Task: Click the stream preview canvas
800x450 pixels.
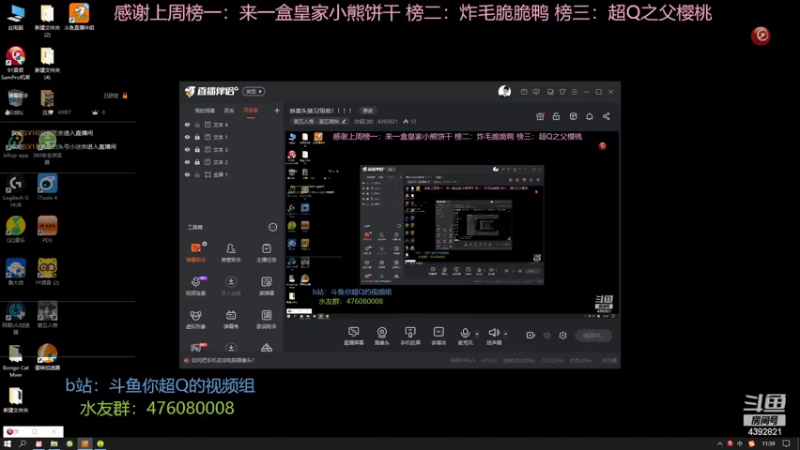Action: pyautogui.click(x=452, y=226)
